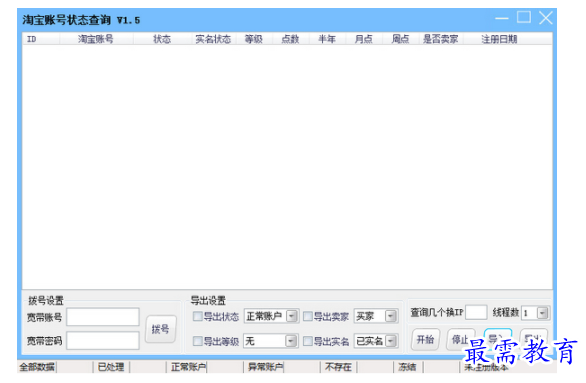Click the 已处理 status bar entry
This screenshot has height=383, width=586.
111,367
